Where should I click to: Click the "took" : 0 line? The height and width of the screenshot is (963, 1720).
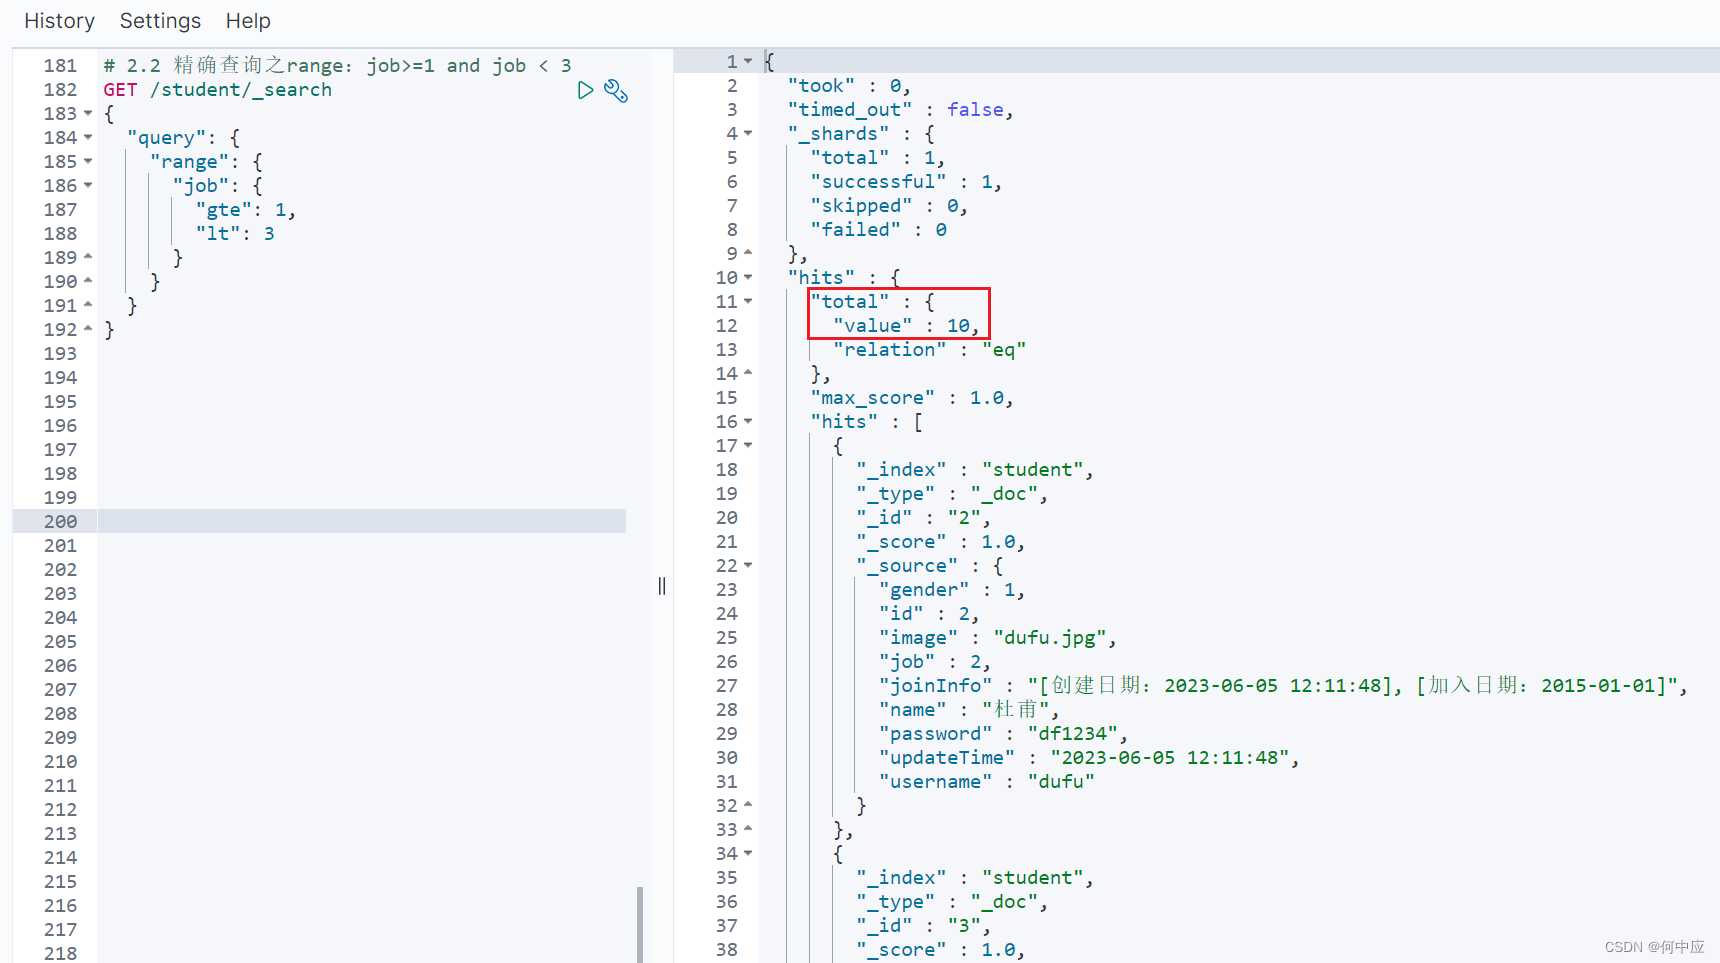pos(849,85)
